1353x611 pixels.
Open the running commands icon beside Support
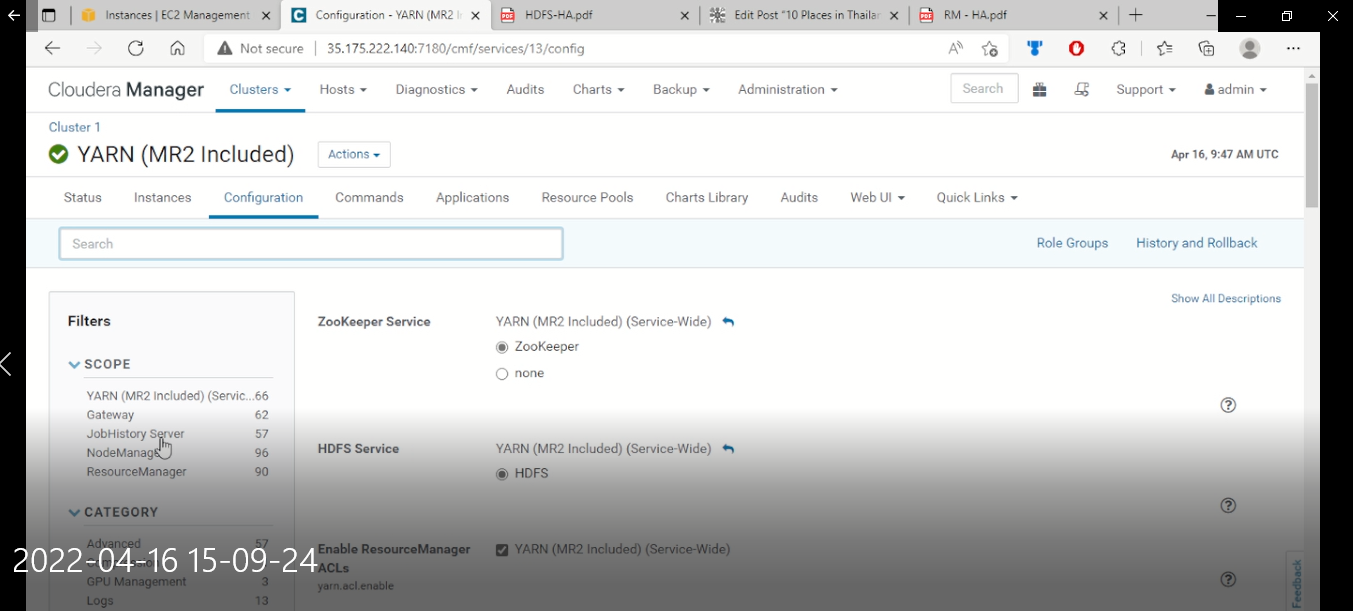click(x=1081, y=89)
